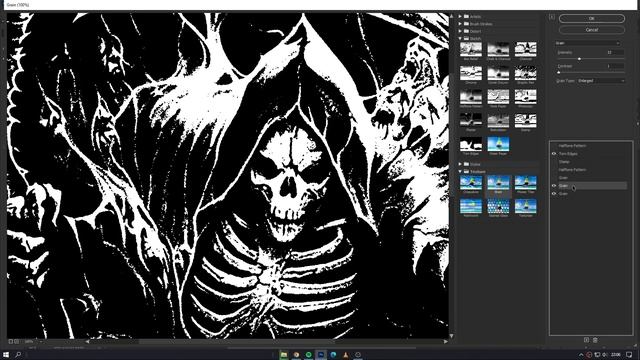
Task: Open the Grain Type dropdown
Action: (601, 81)
